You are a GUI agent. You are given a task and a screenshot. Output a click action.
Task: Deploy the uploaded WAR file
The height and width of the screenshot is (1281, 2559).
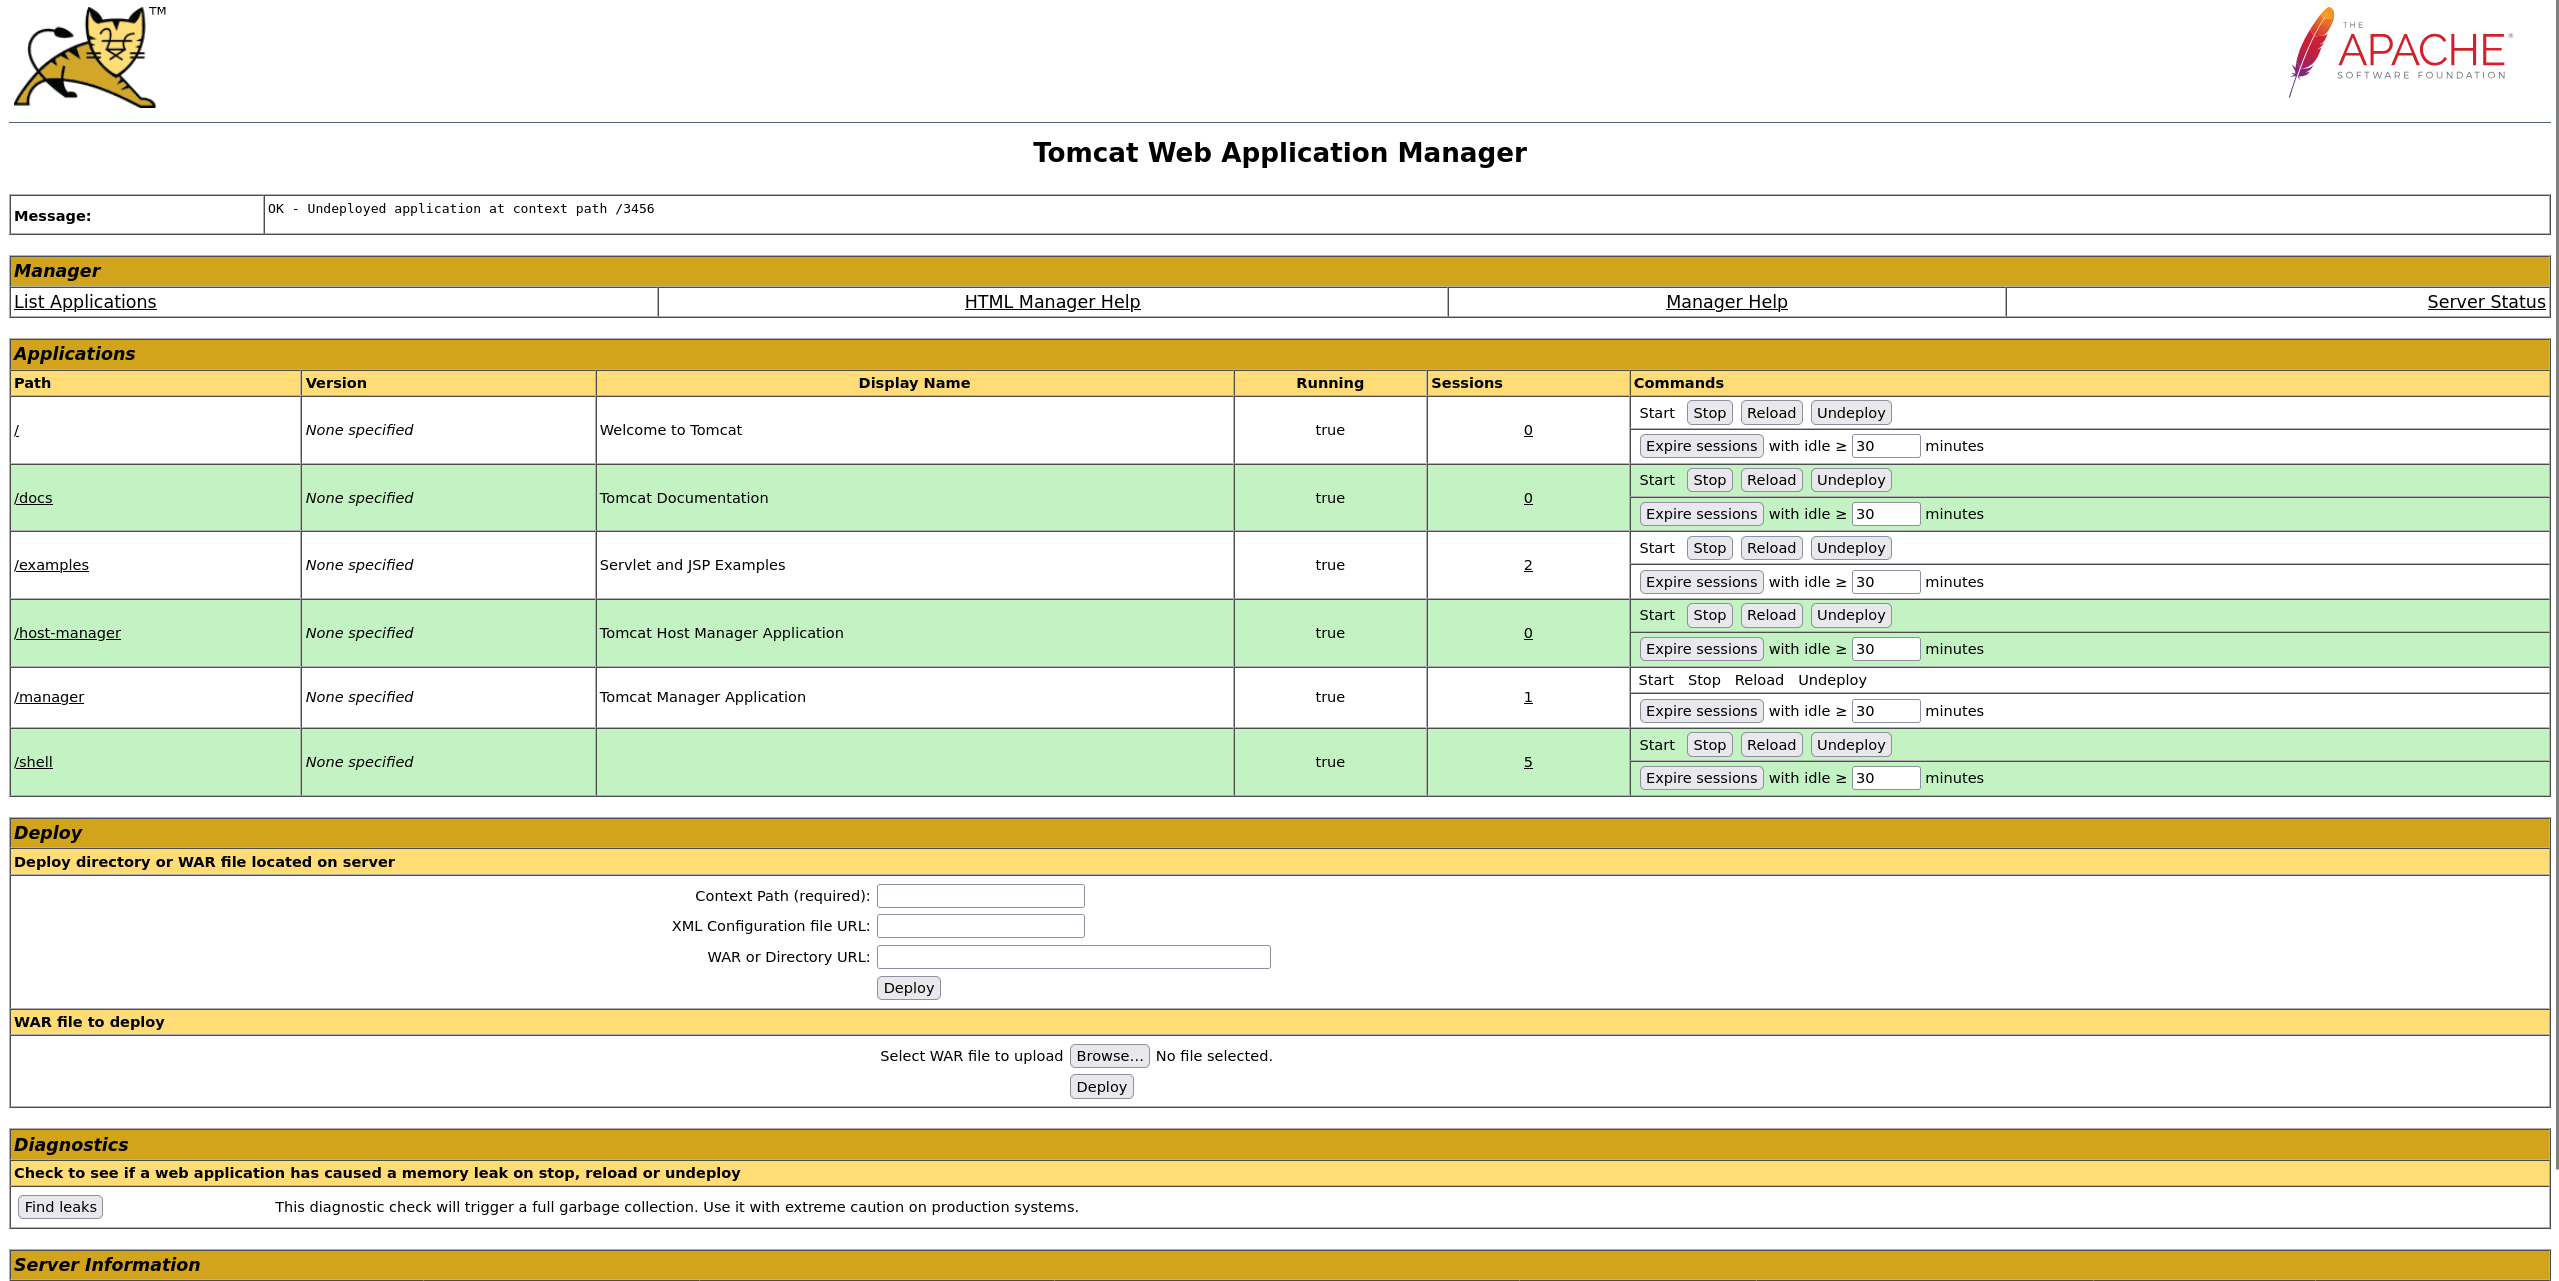coord(1101,1087)
